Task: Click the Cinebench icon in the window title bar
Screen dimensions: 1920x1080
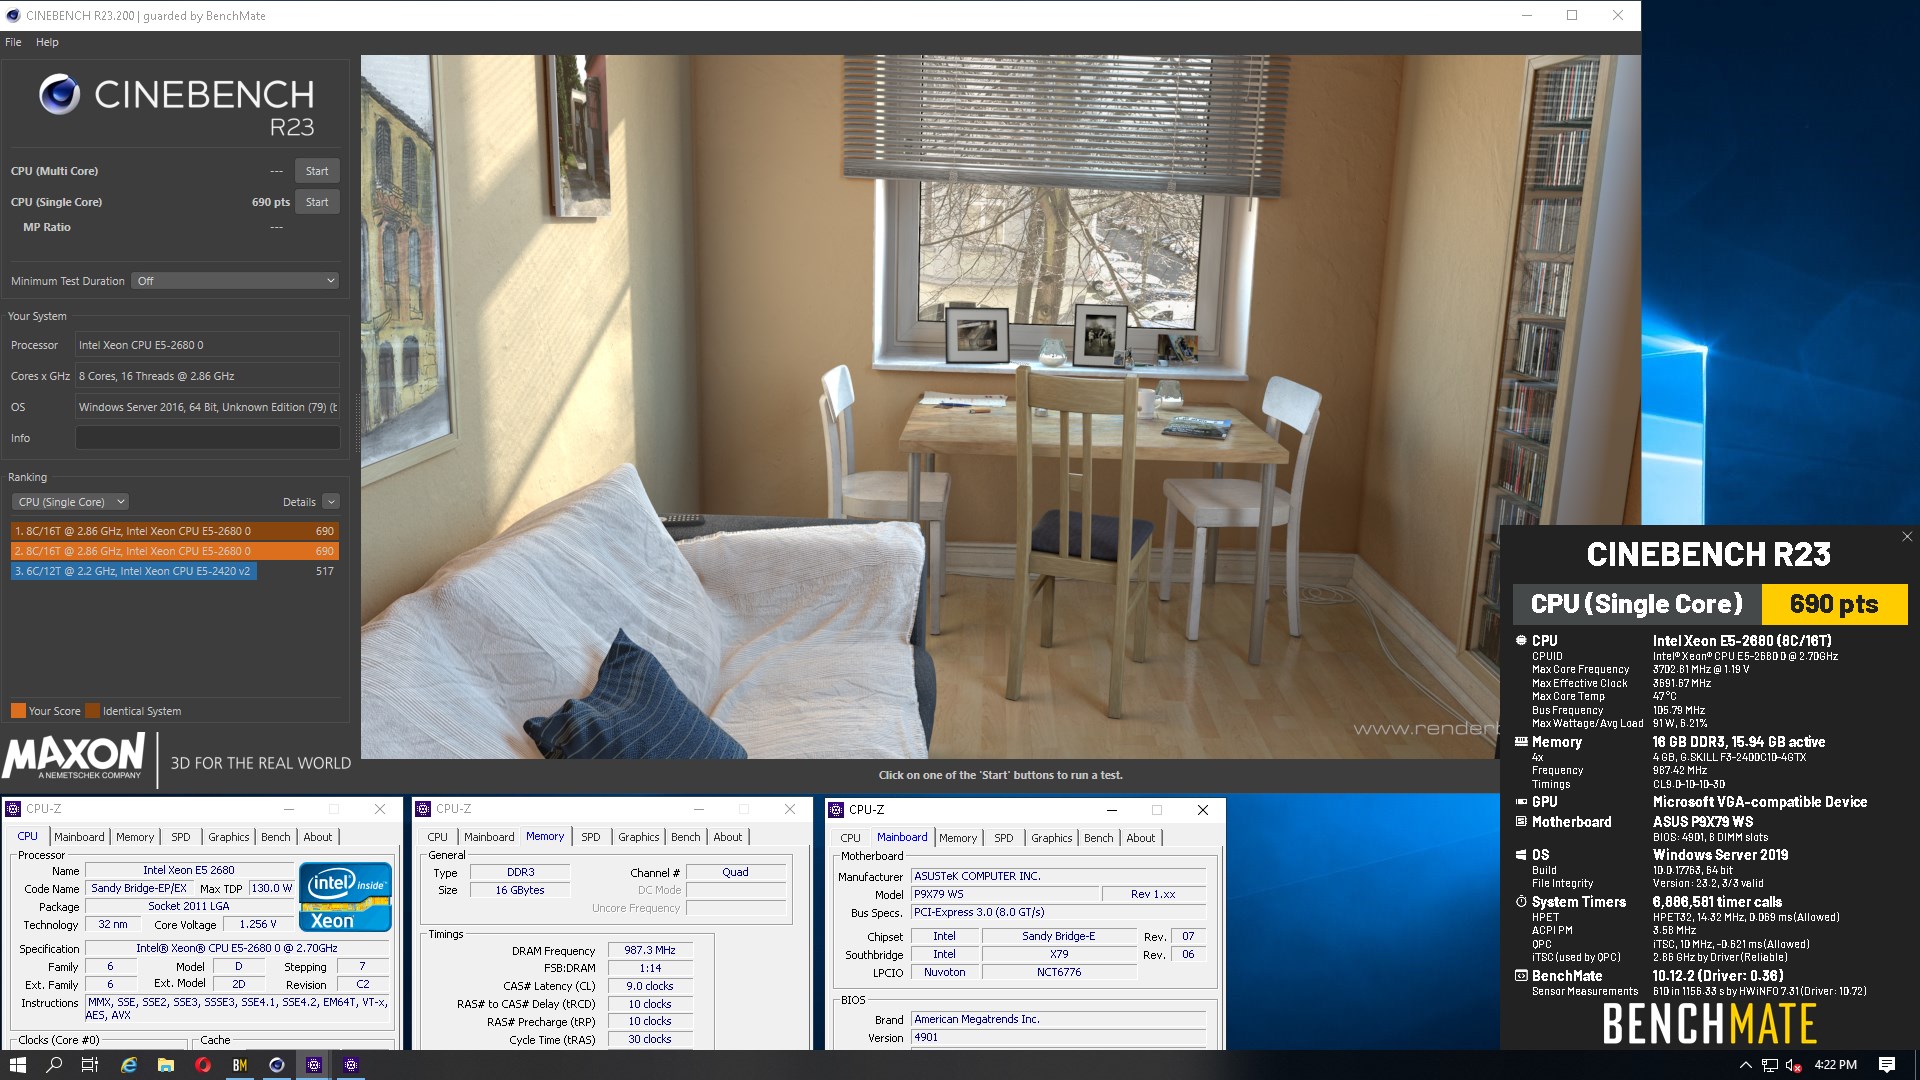Action: (x=13, y=15)
